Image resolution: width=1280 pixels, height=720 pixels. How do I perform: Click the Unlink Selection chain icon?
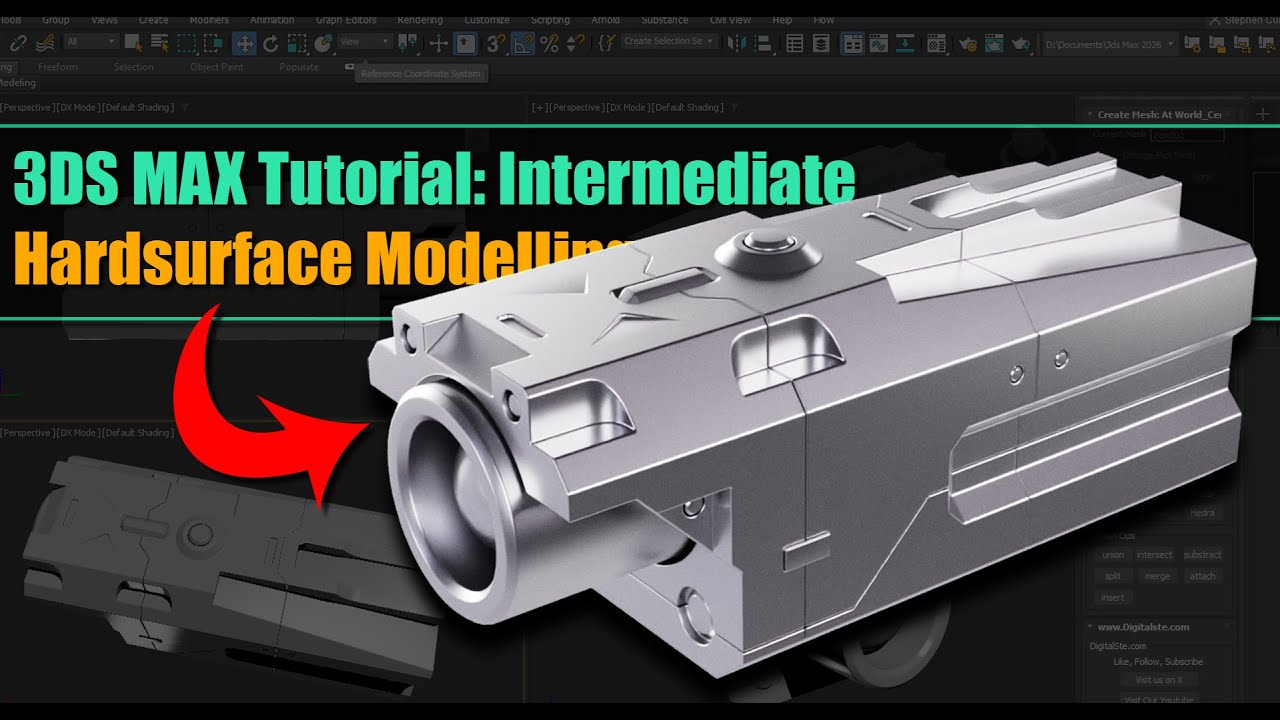[17, 43]
